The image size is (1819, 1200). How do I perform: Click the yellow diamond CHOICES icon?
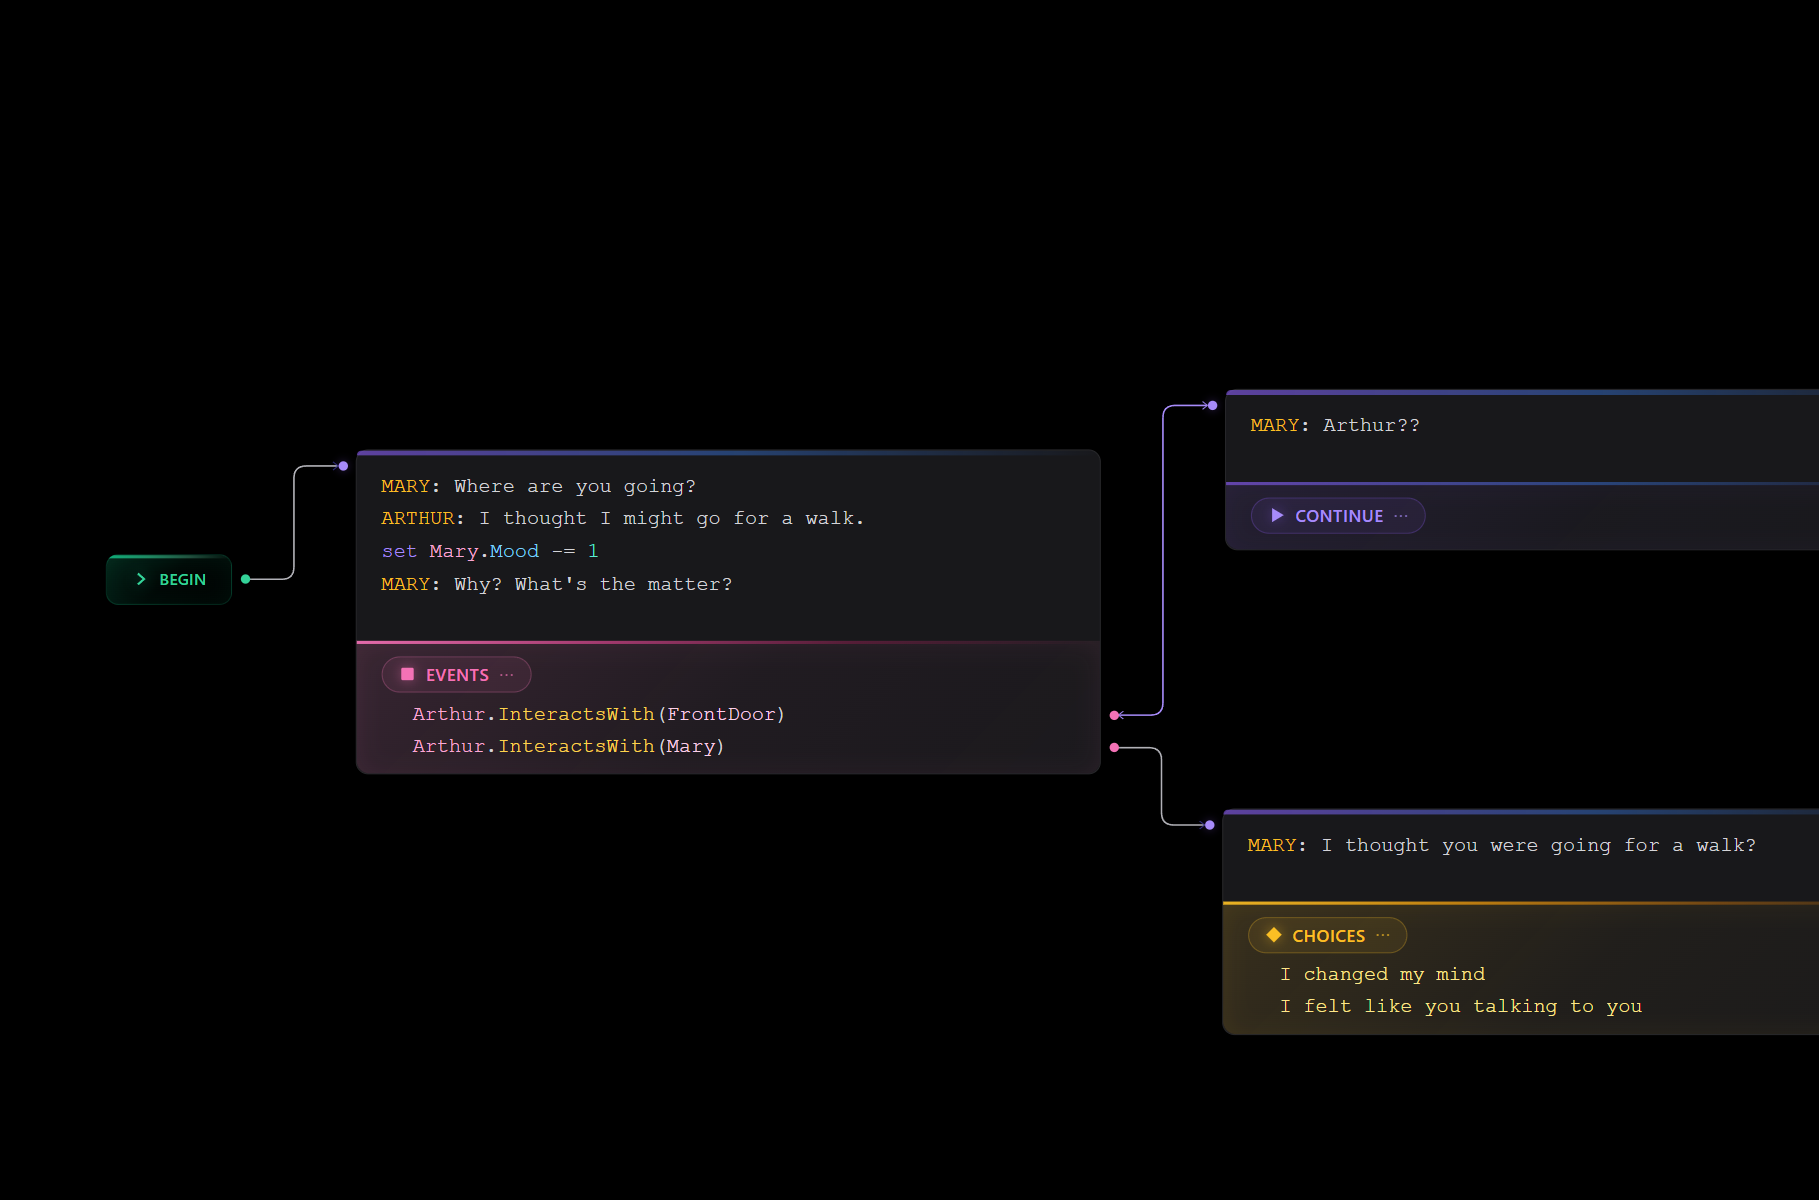(1273, 935)
